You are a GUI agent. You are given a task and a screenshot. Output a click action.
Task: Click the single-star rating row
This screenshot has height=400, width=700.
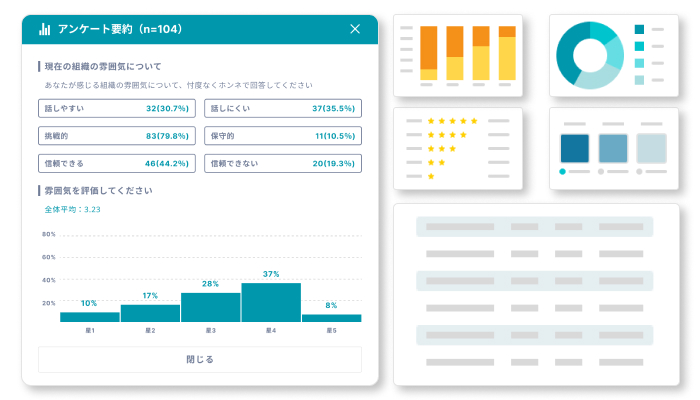click(431, 176)
